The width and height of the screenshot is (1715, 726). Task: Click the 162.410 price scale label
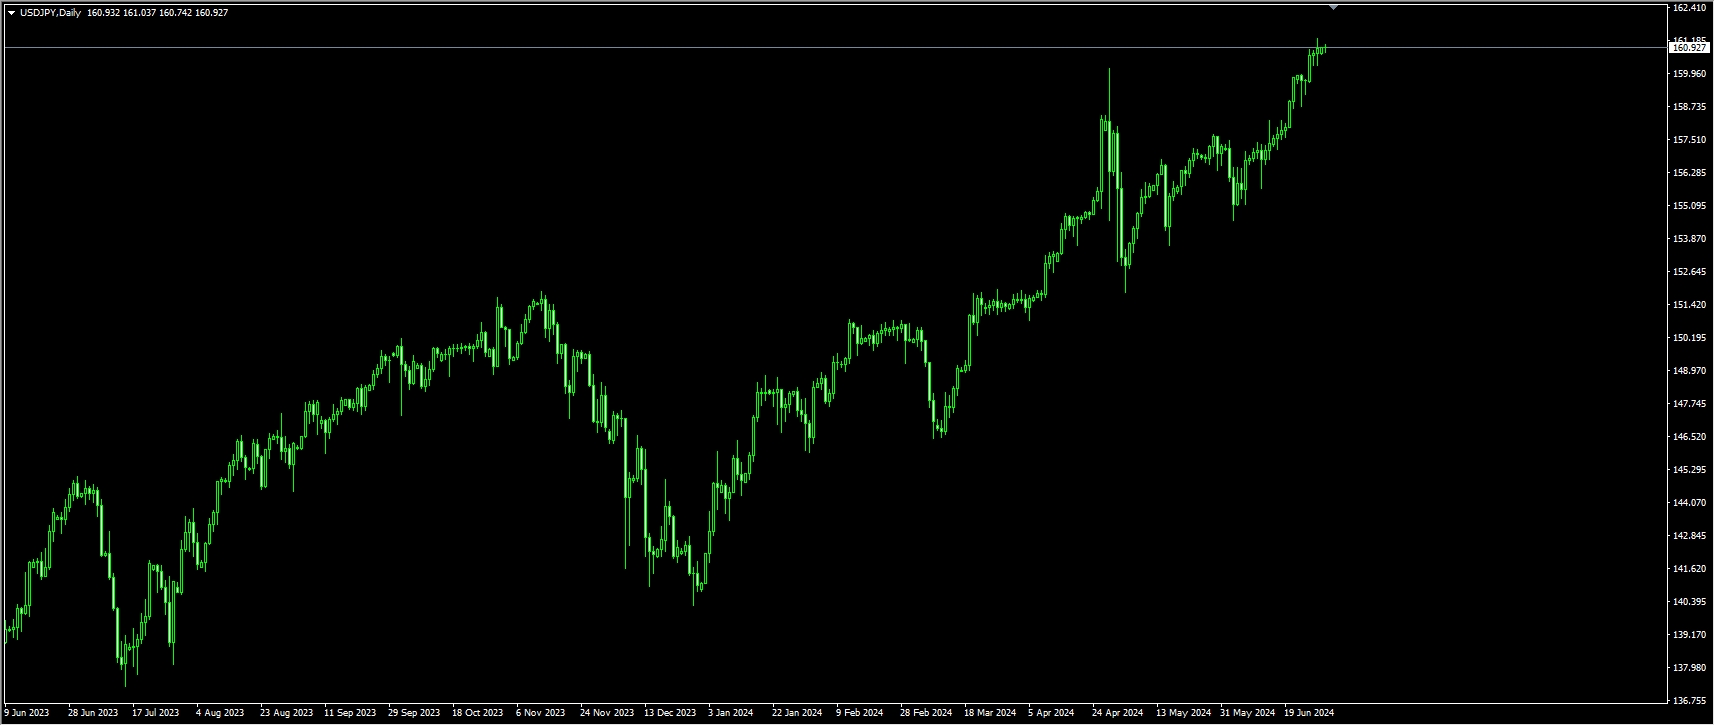(1688, 8)
